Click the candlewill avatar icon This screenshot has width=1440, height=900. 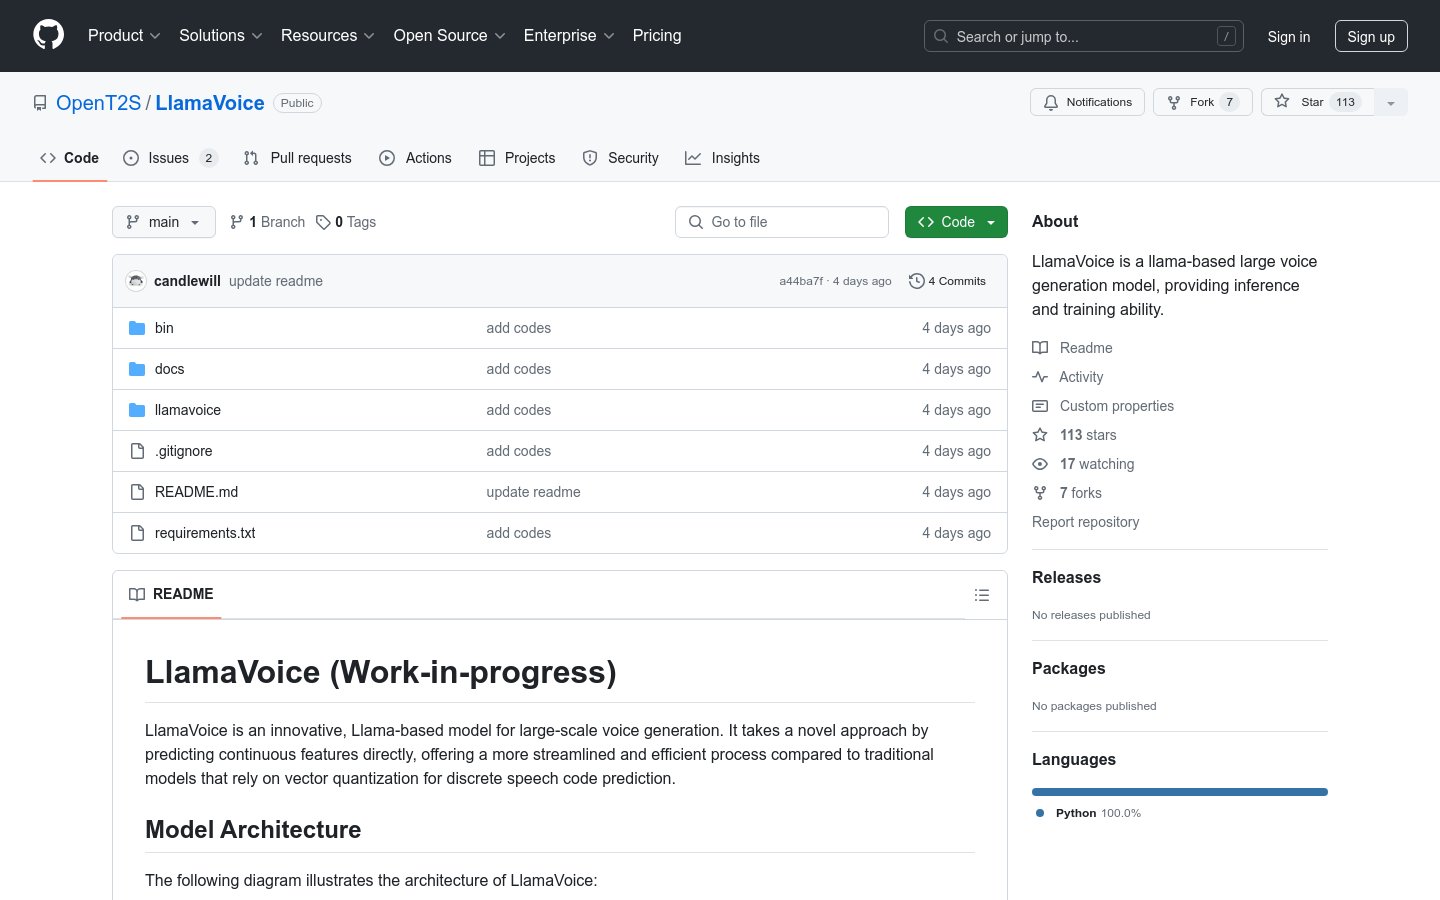pyautogui.click(x=136, y=281)
